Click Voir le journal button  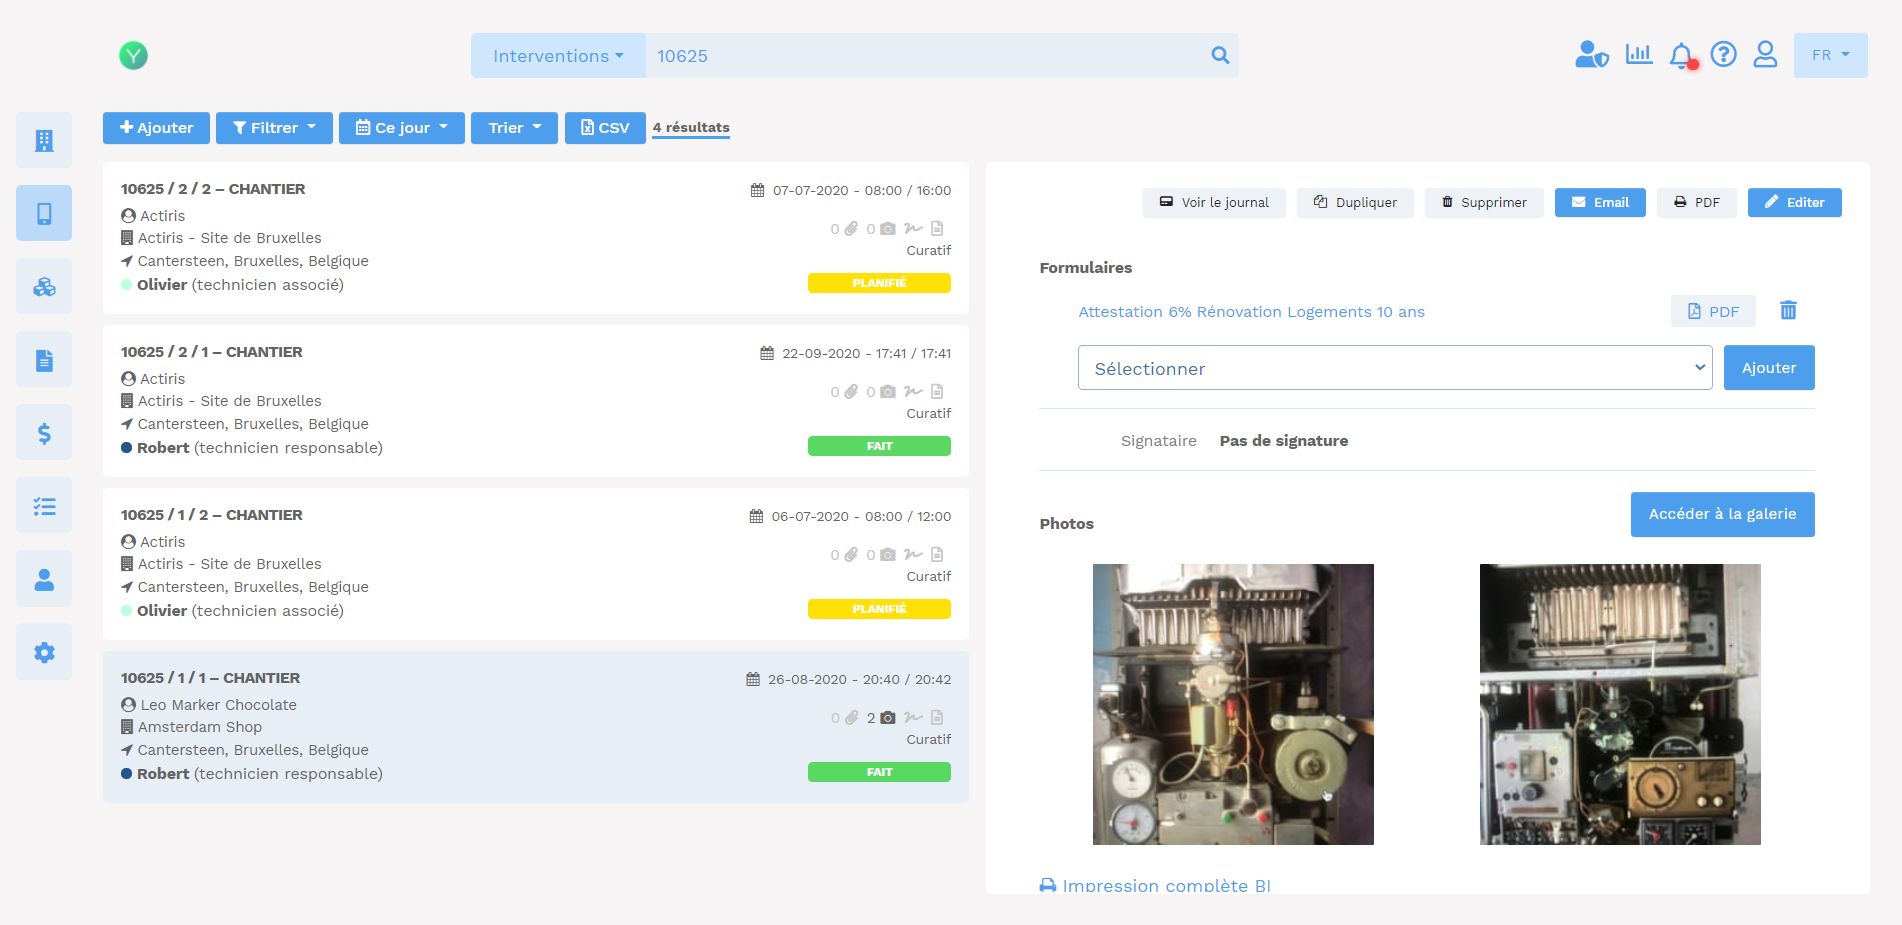click(x=1214, y=202)
